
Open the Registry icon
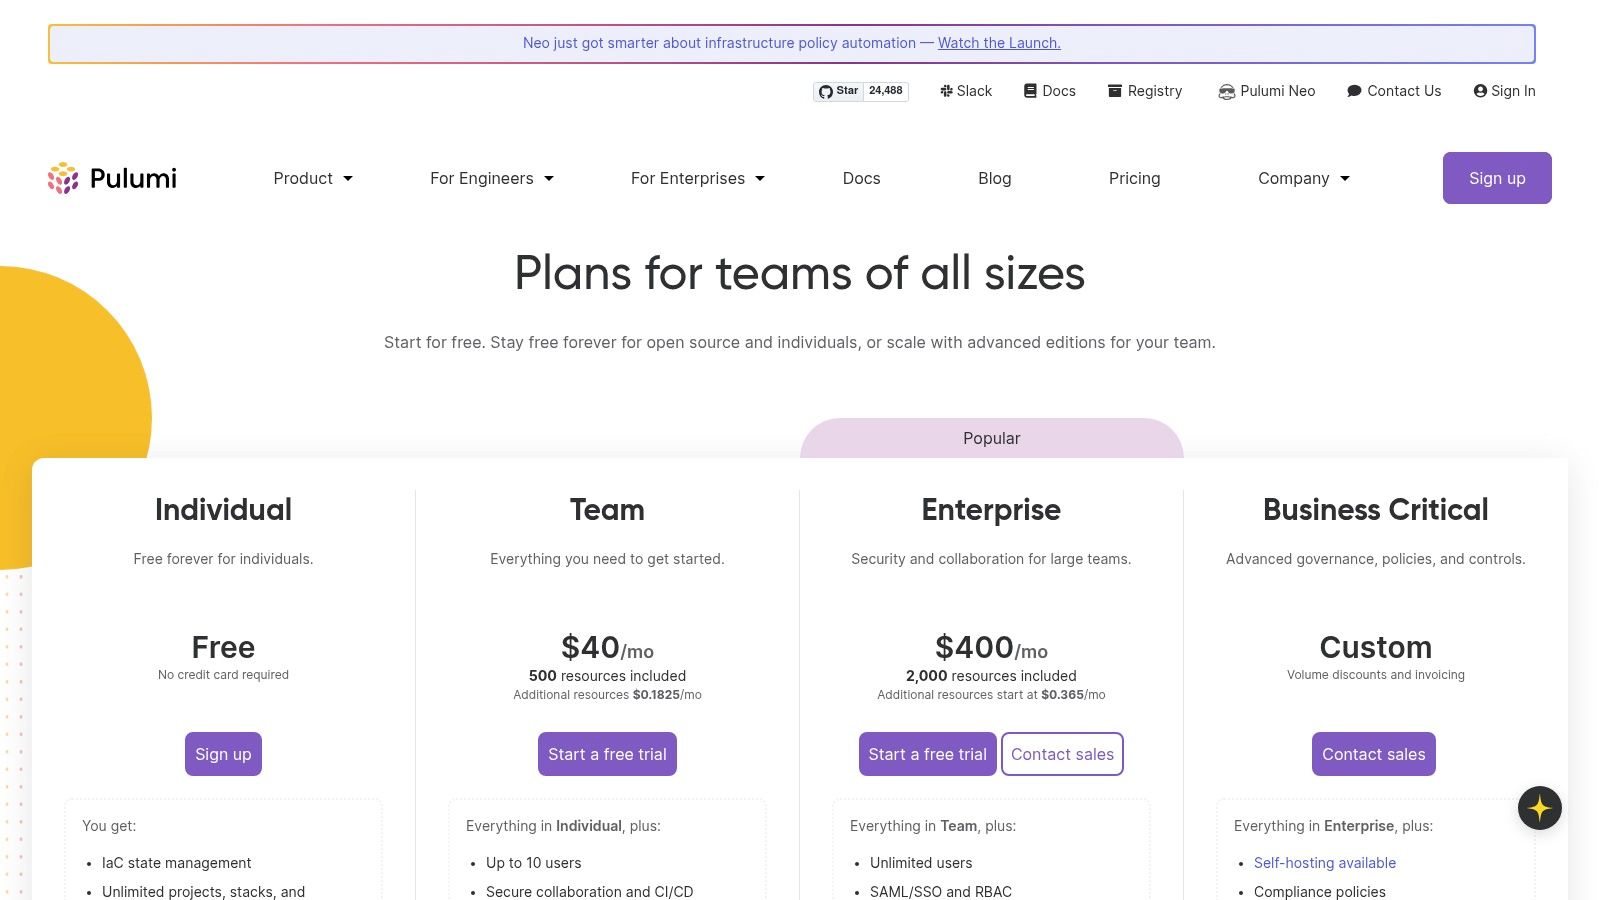(x=1113, y=91)
